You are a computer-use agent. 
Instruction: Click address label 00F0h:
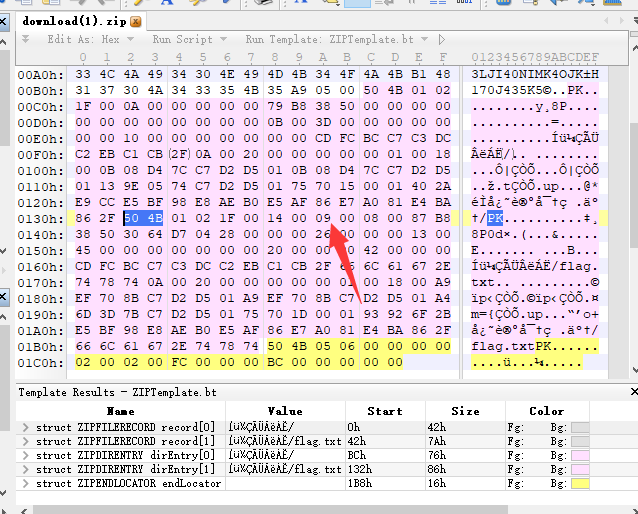tap(41, 155)
